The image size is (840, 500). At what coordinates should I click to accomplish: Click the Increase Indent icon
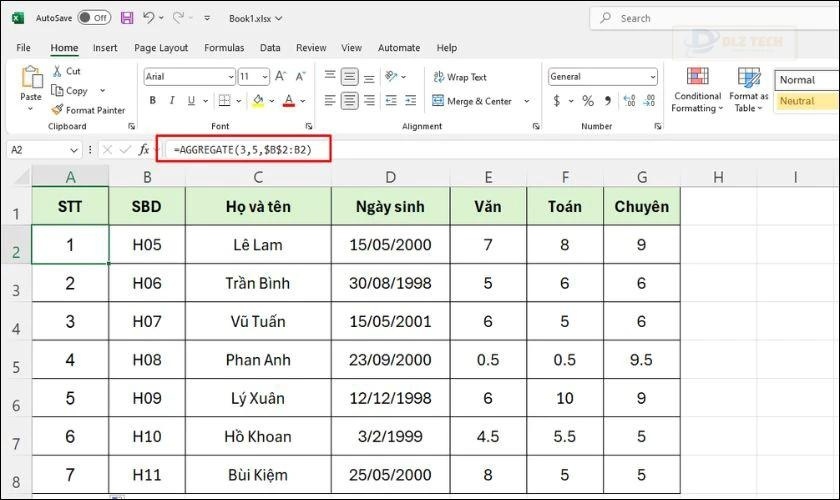tap(411, 100)
